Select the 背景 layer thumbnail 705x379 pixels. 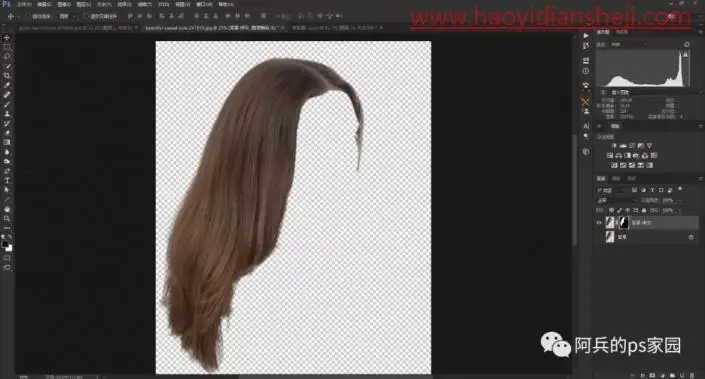click(610, 237)
